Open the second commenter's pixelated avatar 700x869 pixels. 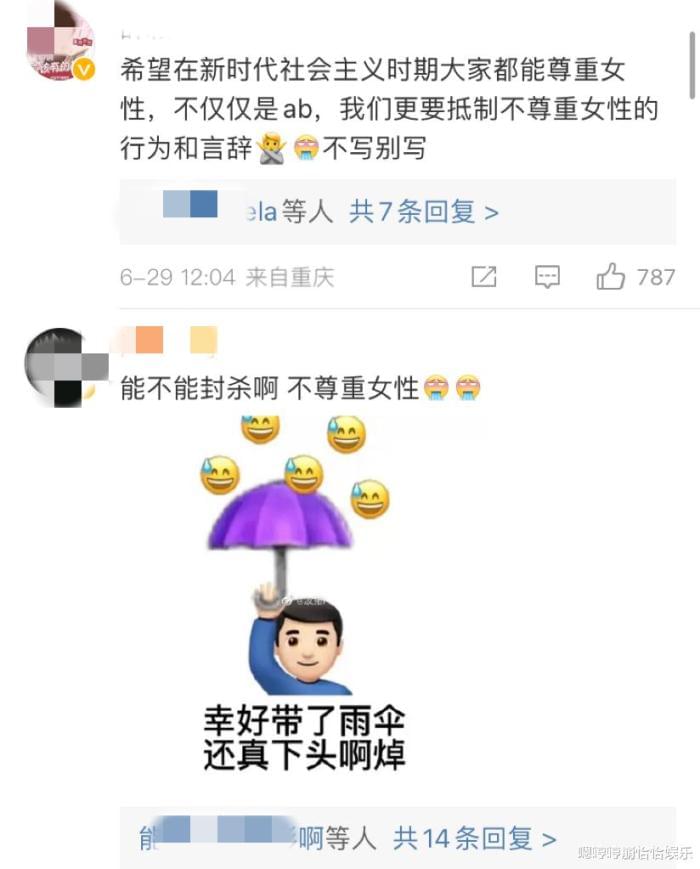65,367
